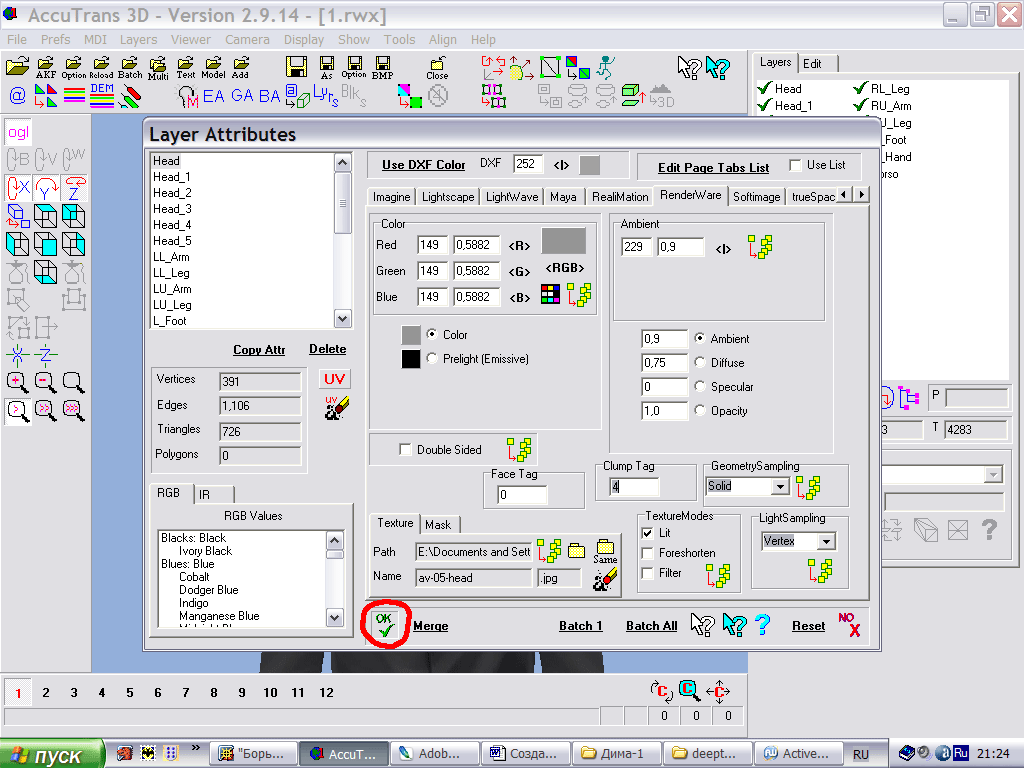
Task: Select the Color radio button
Action: click(432, 334)
